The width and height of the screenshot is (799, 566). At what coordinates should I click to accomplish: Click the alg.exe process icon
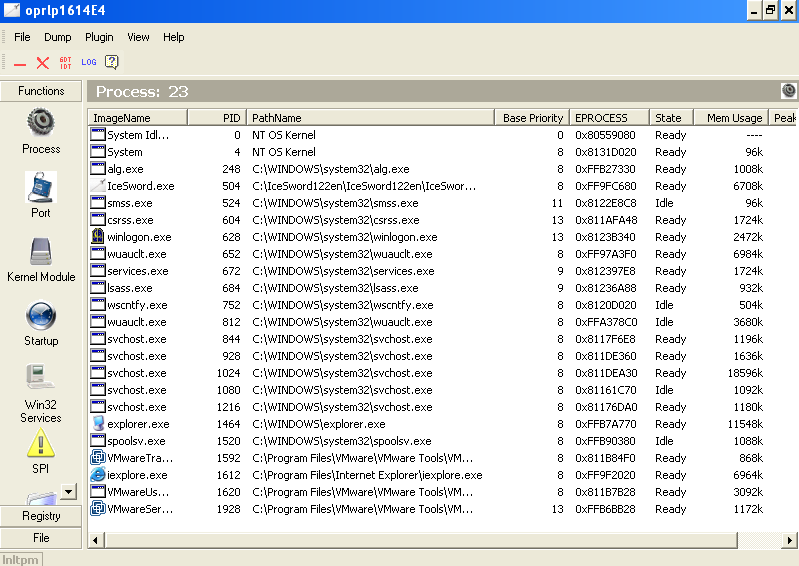pyautogui.click(x=98, y=169)
